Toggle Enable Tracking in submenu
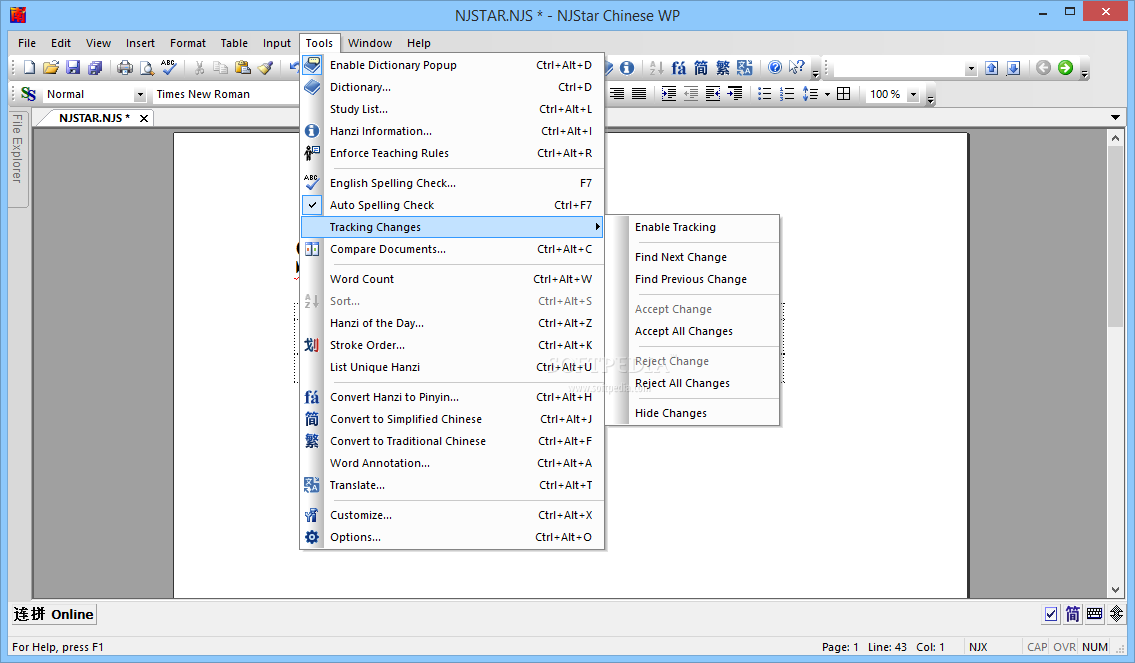 click(693, 227)
